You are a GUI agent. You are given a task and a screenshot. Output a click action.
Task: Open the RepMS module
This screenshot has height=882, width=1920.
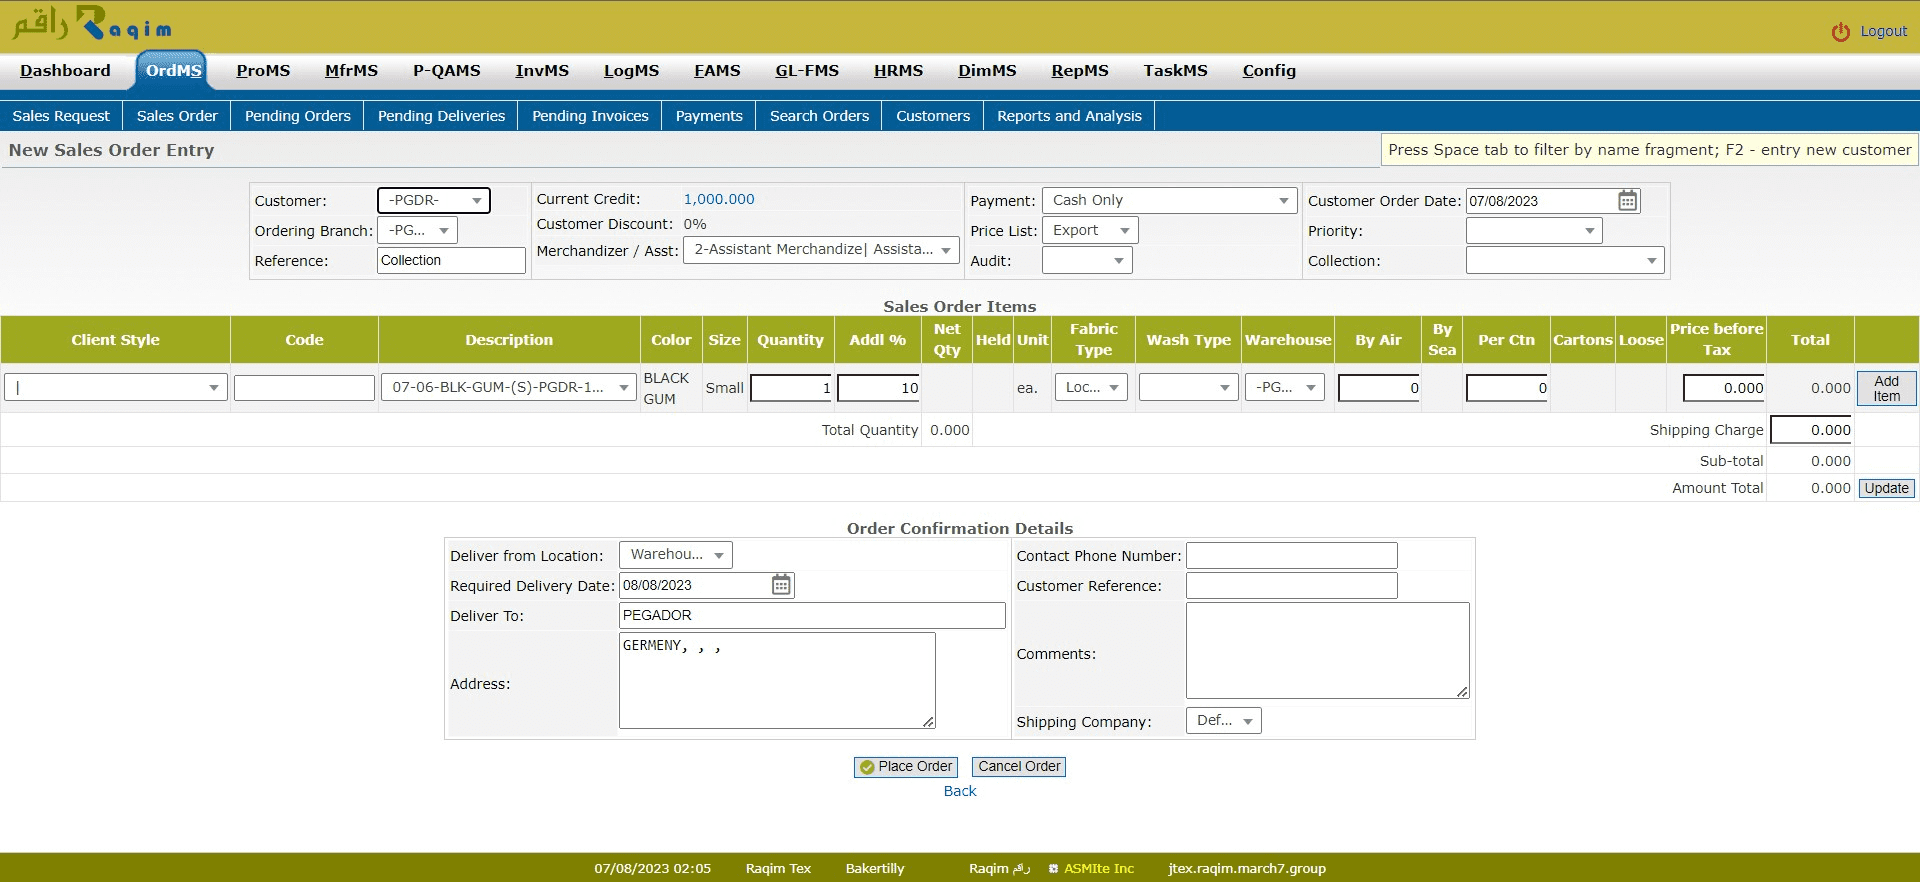tap(1080, 71)
